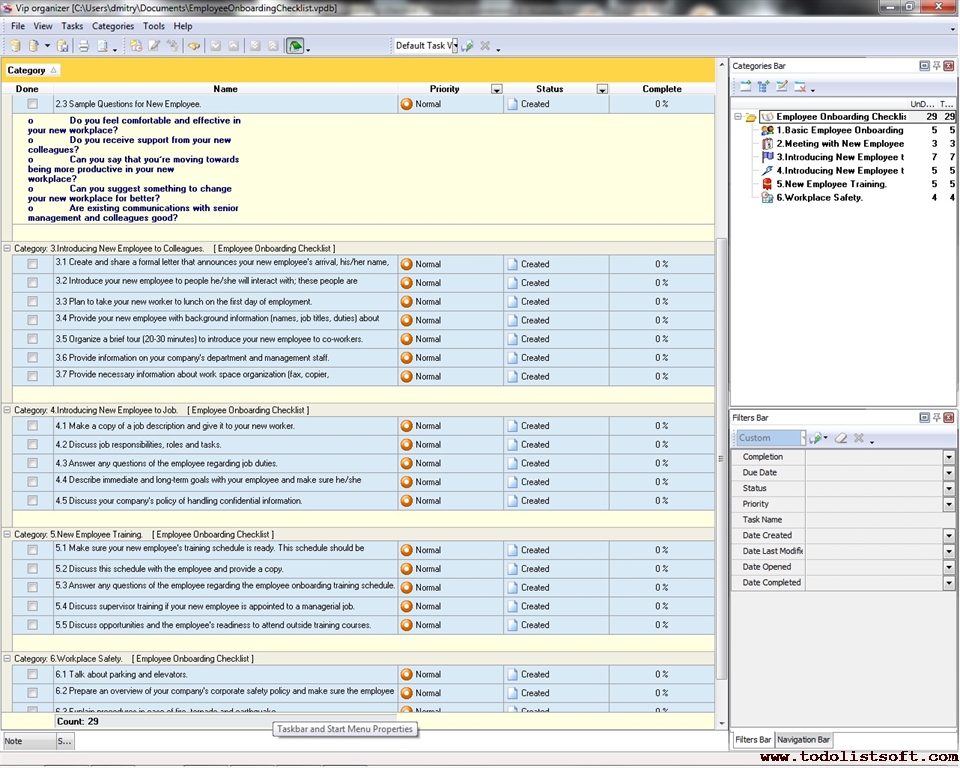Tick the Done checkbox for task 5.5
This screenshot has height=768, width=960.
[33, 625]
